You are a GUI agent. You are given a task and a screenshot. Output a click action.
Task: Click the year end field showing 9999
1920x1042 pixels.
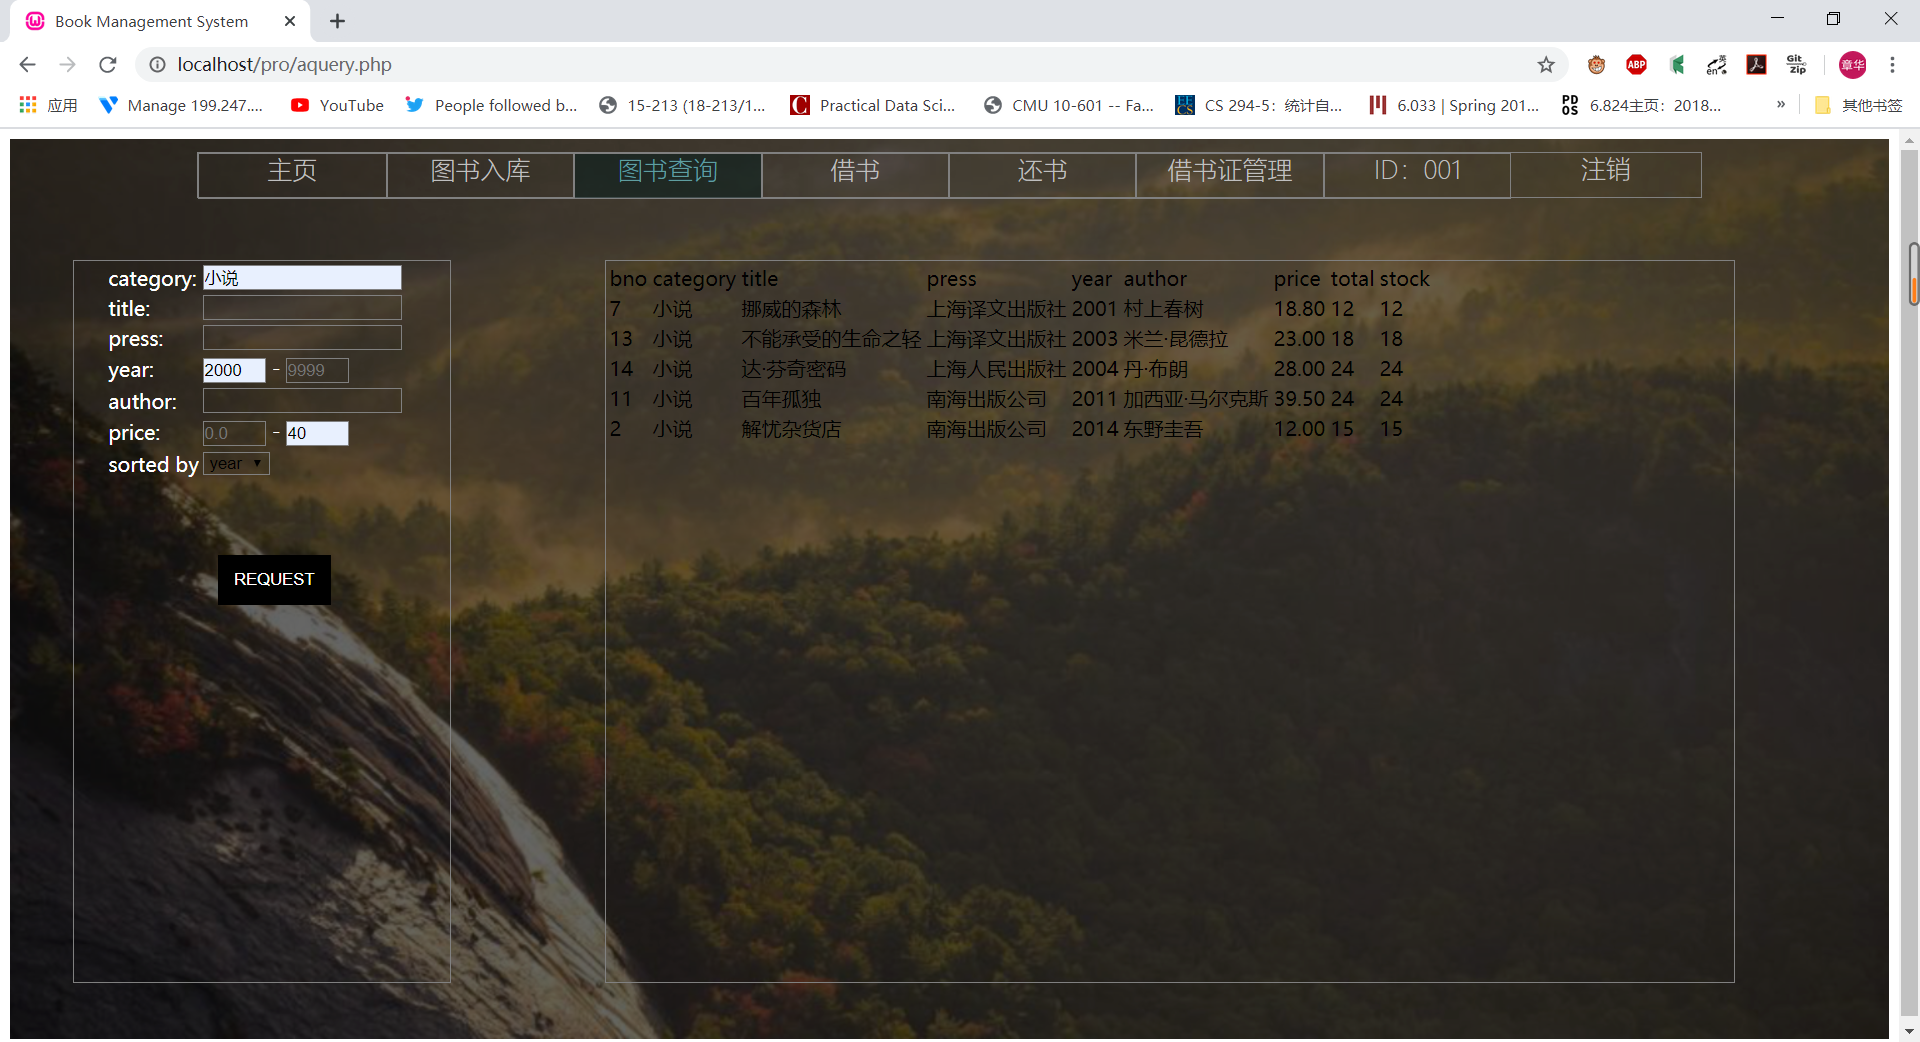[317, 370]
